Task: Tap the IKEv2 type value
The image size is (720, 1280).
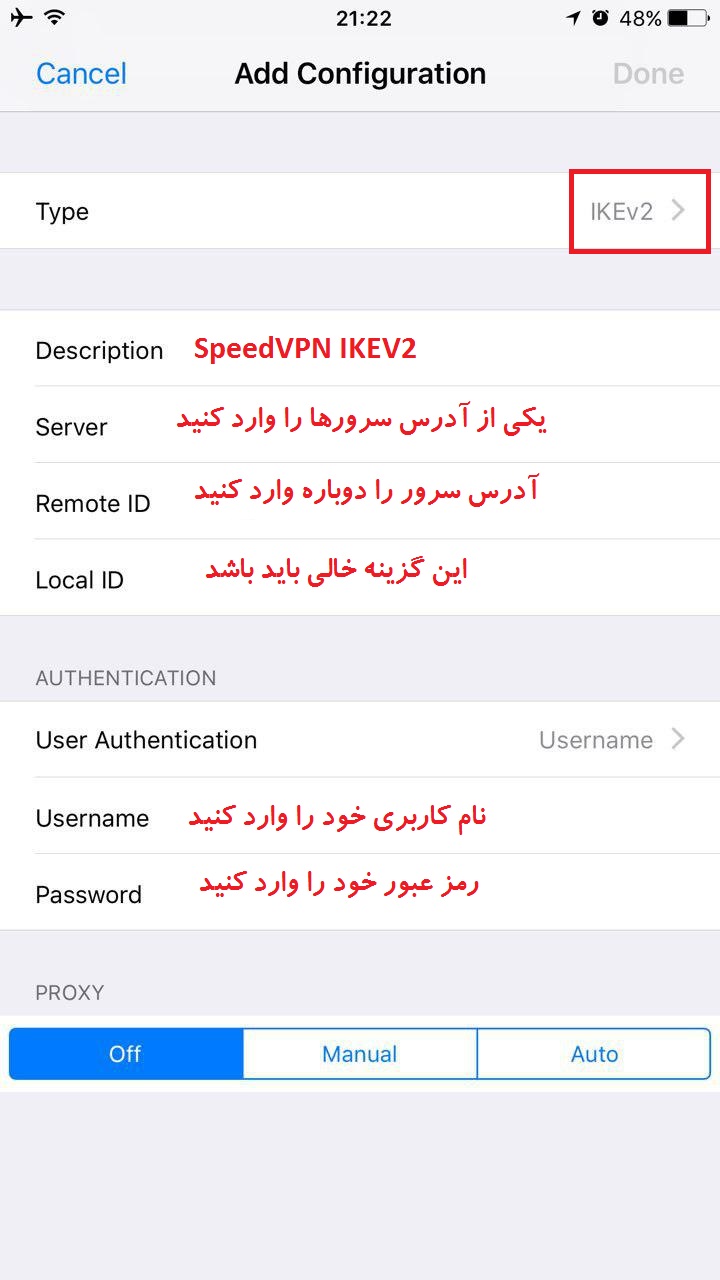Action: 621,212
